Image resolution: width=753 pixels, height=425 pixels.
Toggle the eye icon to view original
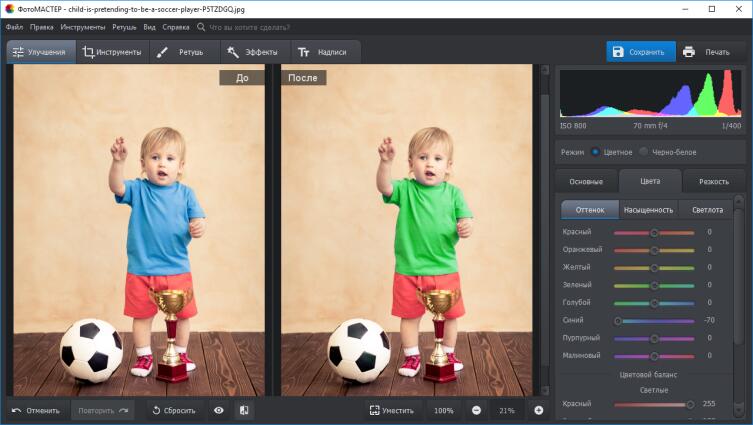218,410
